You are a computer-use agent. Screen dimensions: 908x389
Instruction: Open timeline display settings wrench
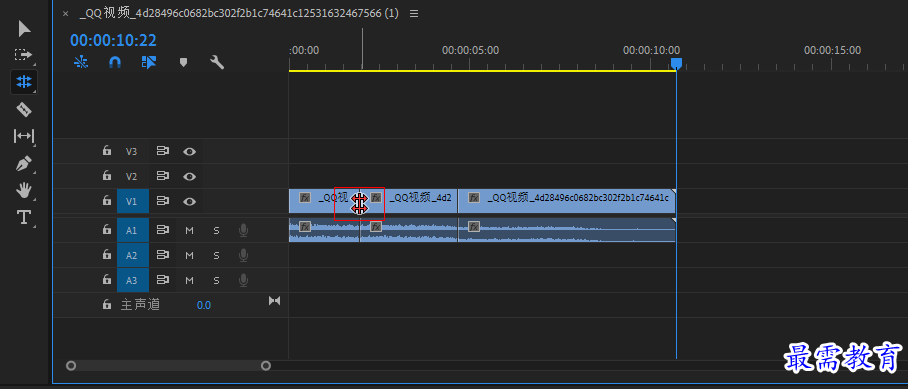point(217,62)
